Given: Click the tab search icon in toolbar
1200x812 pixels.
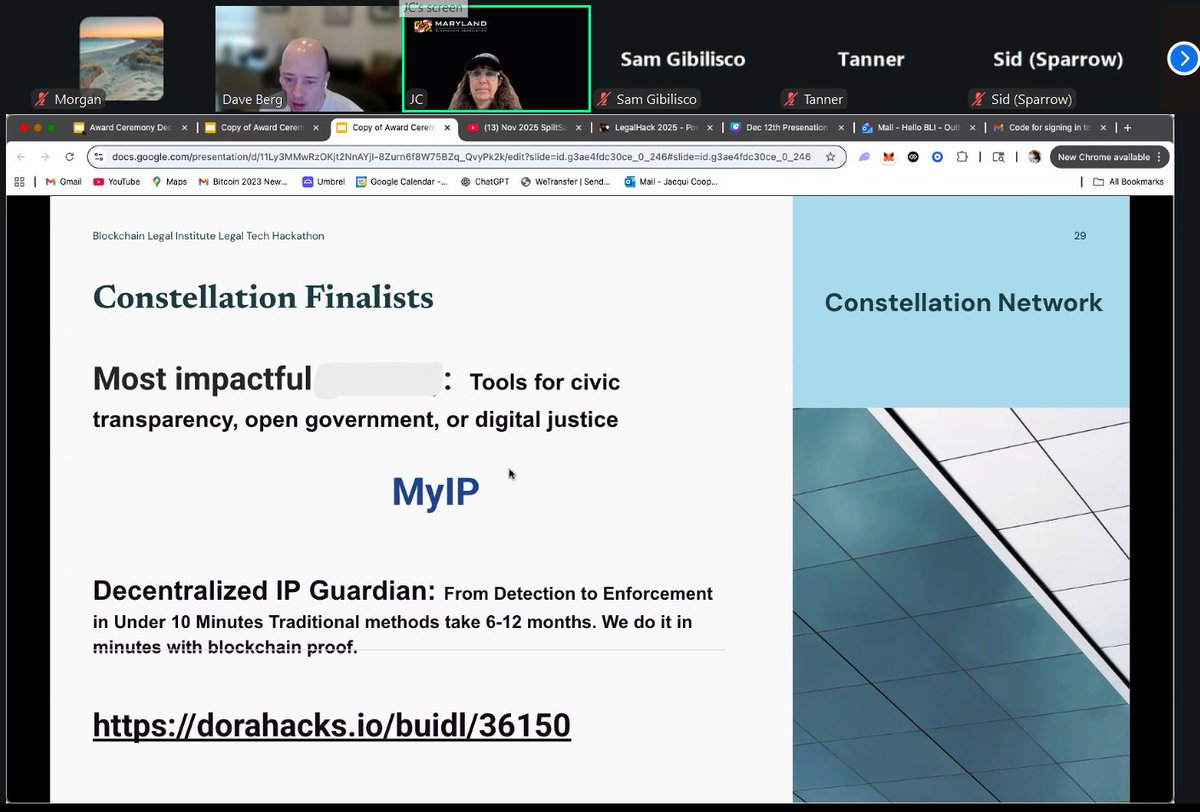Looking at the screenshot, I should click(x=998, y=157).
